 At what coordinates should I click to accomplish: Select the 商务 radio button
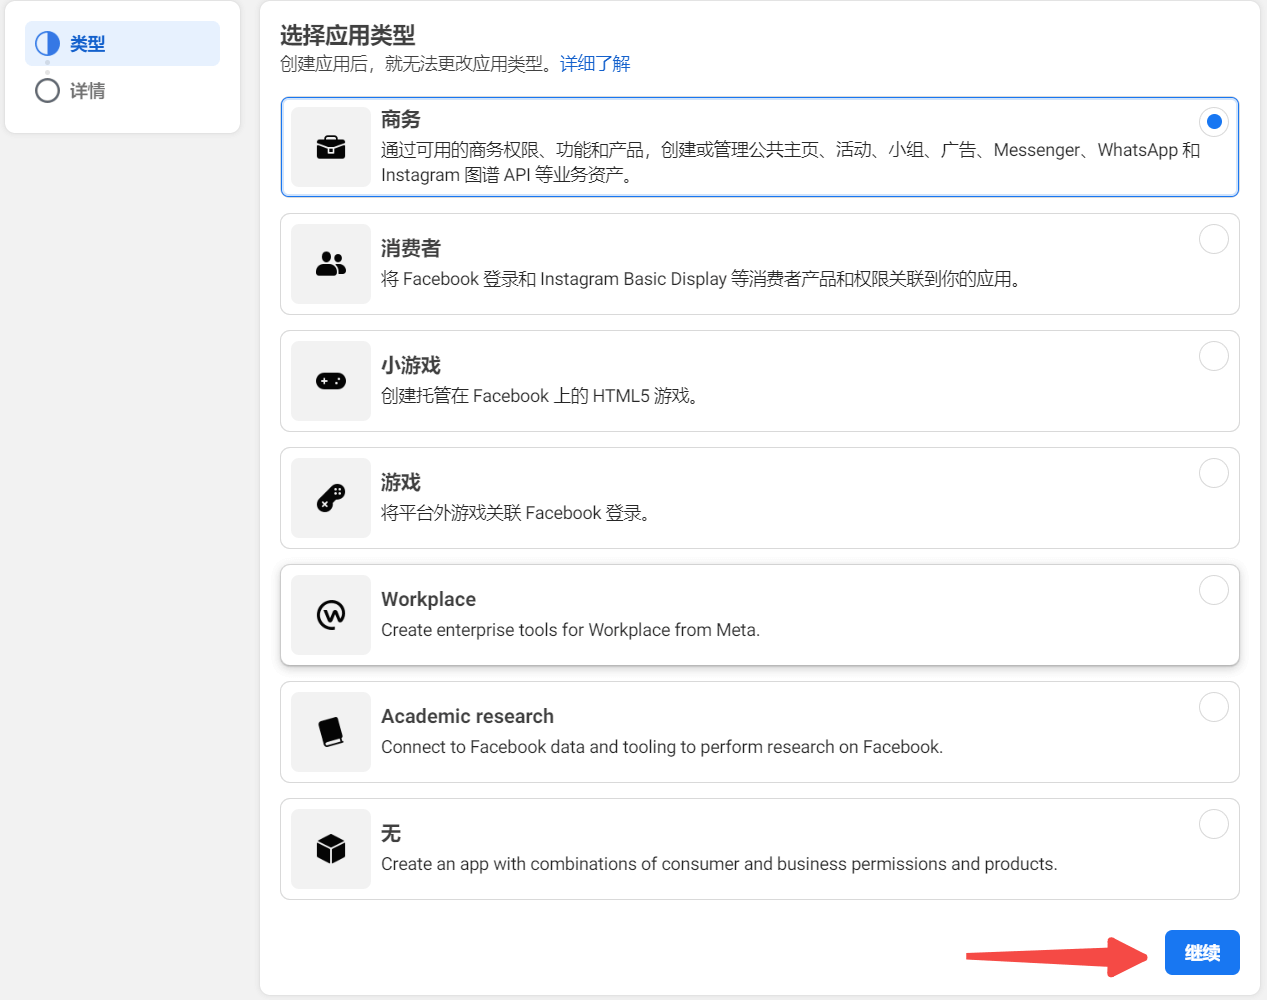point(1213,122)
